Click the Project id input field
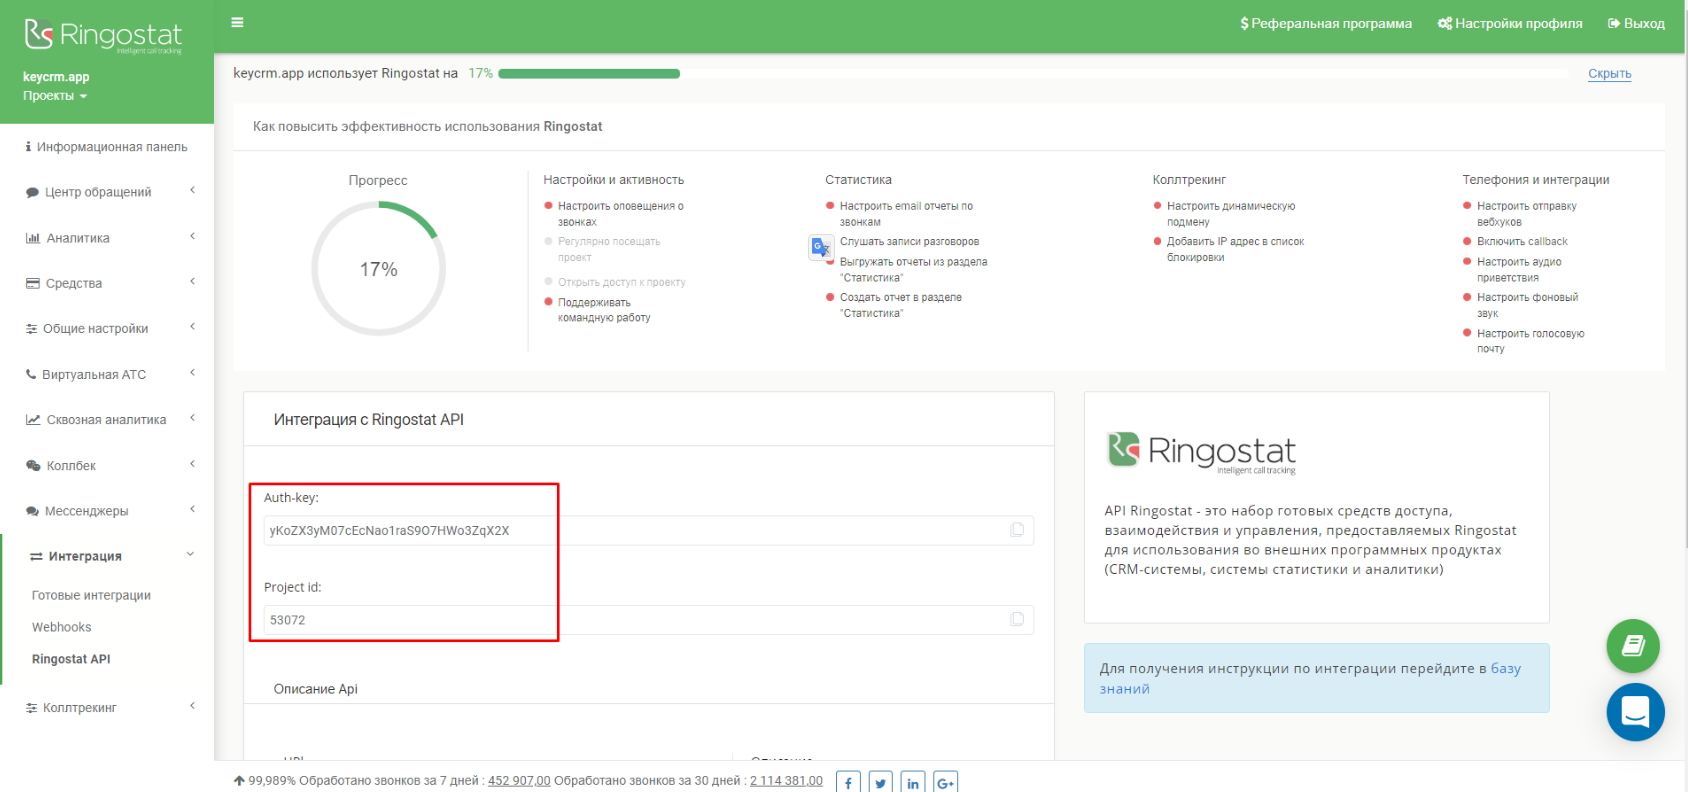The height and width of the screenshot is (792, 1688). (648, 620)
